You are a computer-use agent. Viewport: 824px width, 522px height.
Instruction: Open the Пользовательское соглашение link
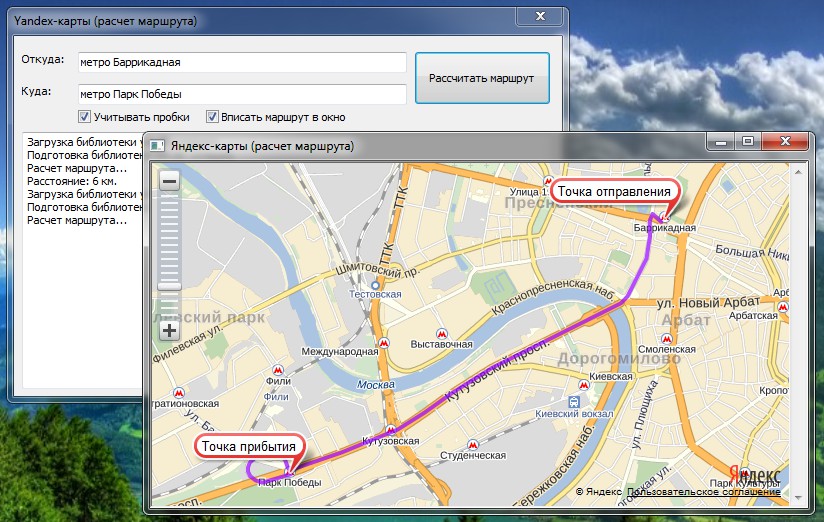704,492
